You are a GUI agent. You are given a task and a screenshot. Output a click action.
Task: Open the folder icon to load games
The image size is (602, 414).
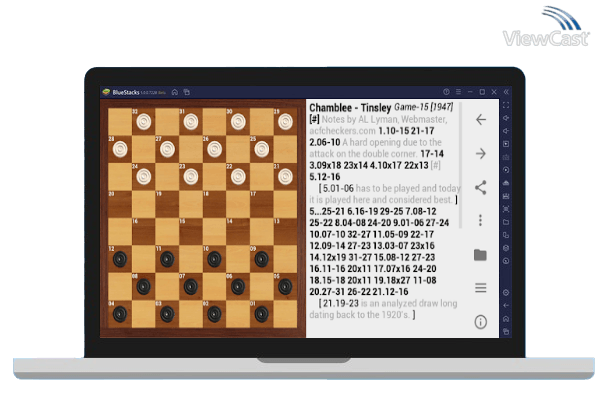tap(480, 255)
